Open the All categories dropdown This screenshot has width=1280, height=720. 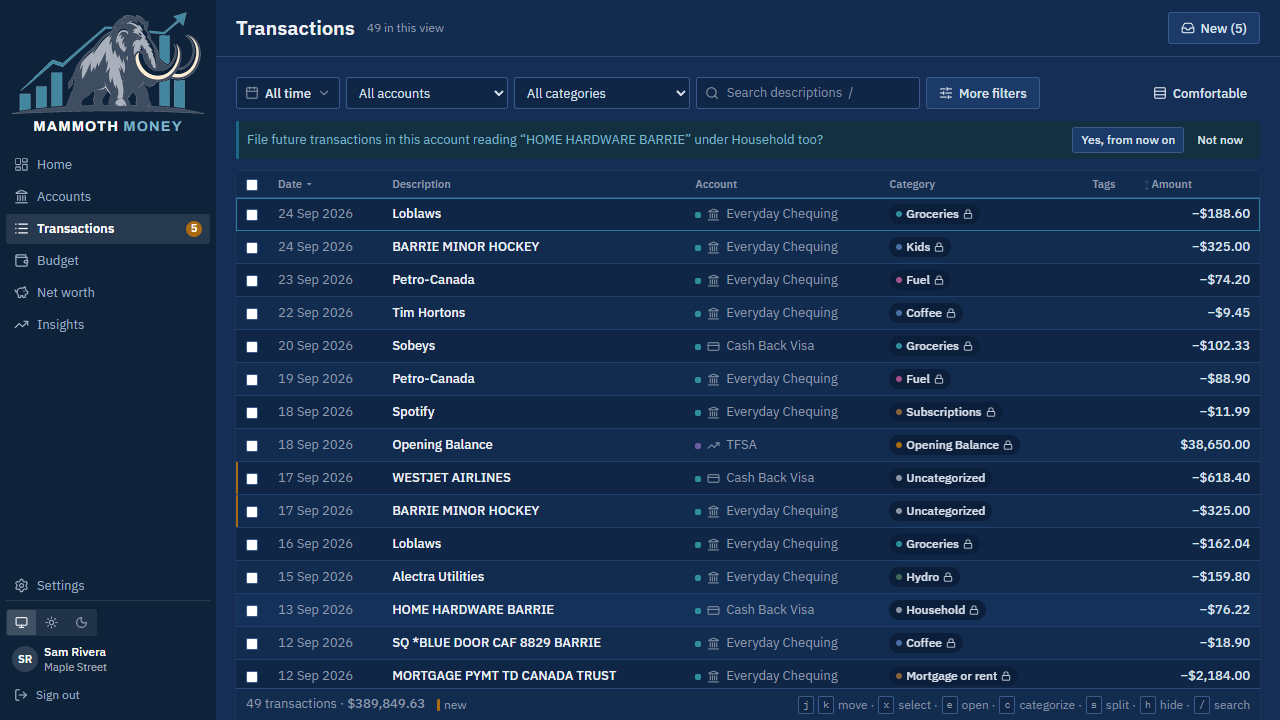tap(602, 93)
